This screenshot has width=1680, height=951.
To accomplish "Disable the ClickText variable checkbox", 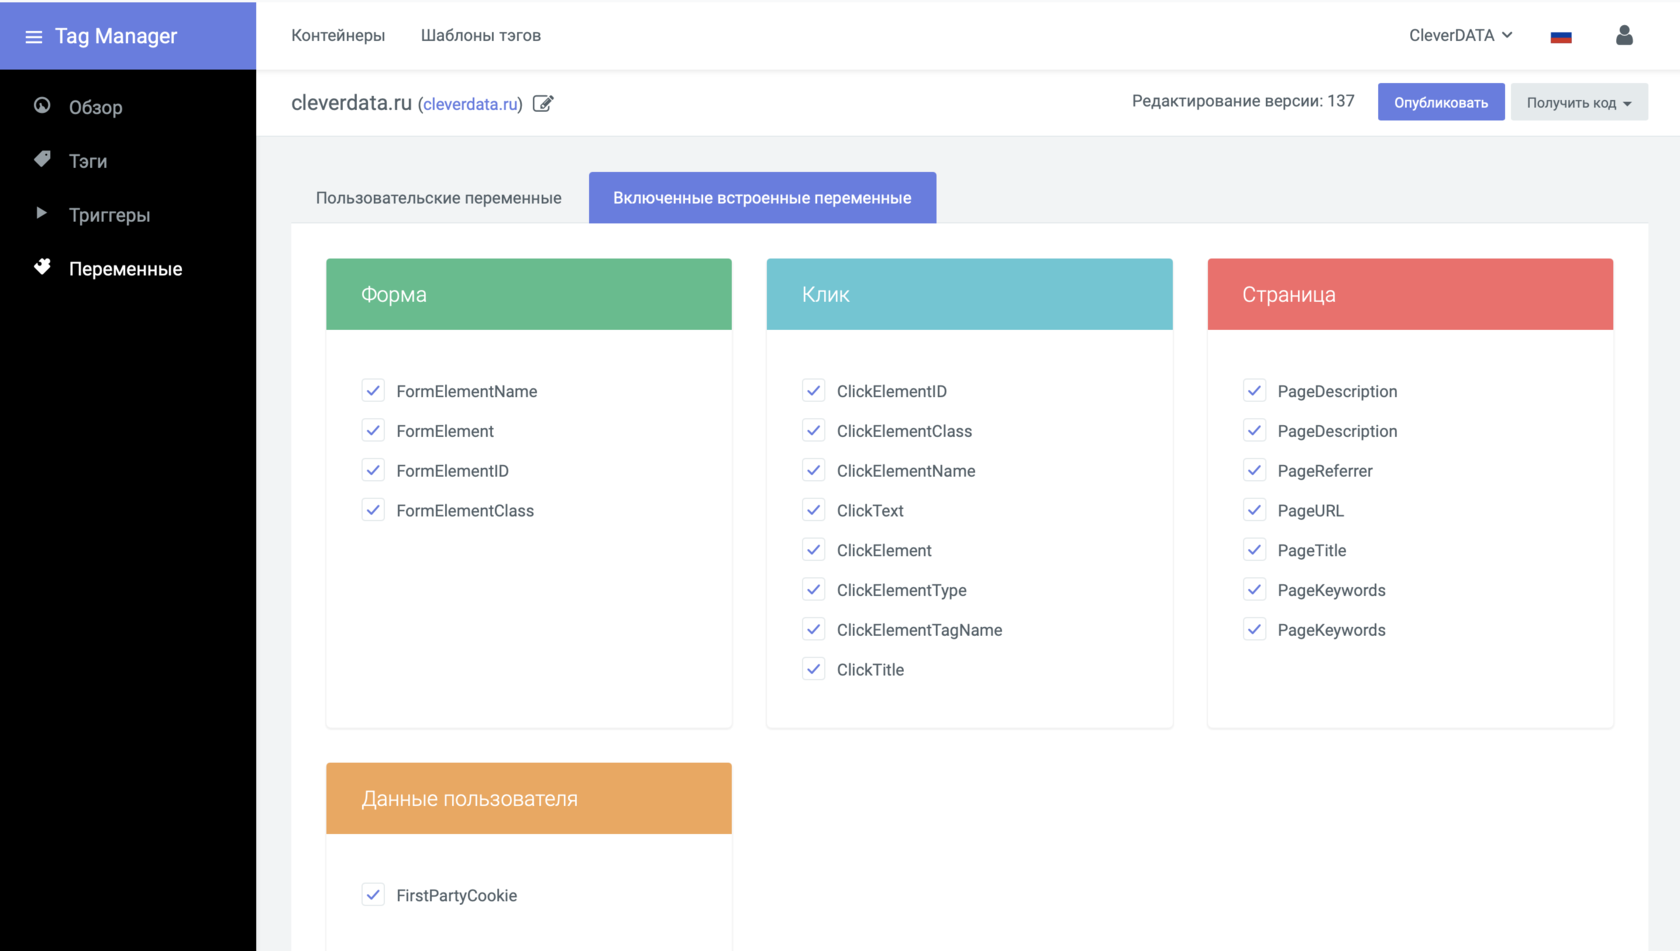I will pyautogui.click(x=814, y=510).
